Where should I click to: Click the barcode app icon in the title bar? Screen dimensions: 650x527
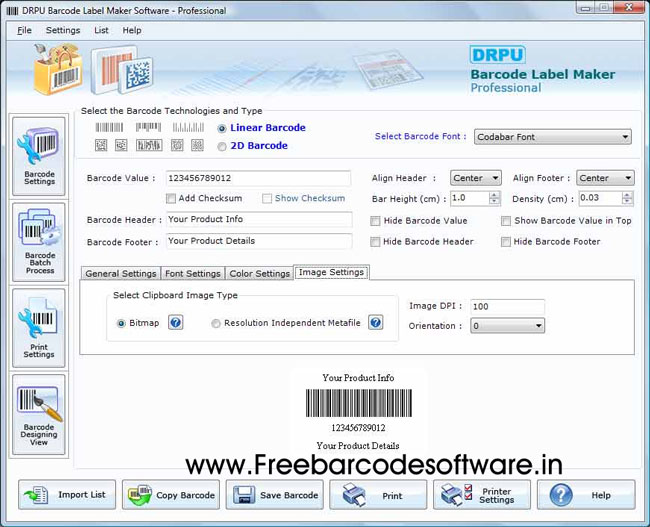click(12, 11)
